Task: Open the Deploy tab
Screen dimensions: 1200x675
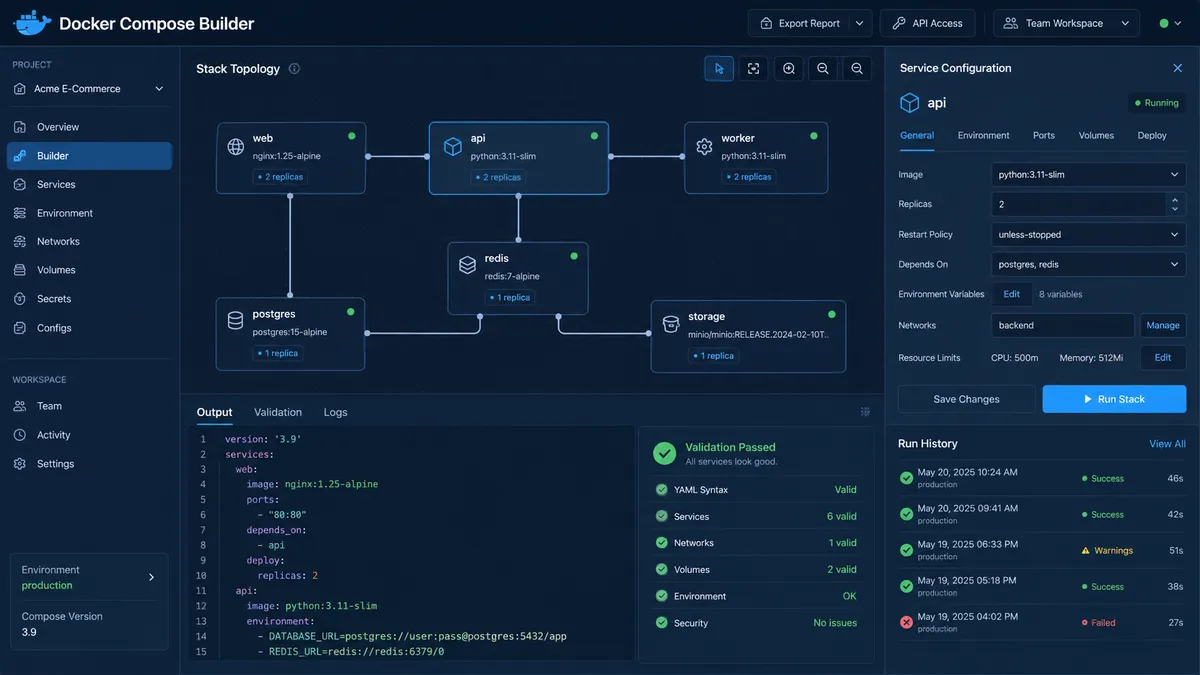Action: pos(1152,135)
